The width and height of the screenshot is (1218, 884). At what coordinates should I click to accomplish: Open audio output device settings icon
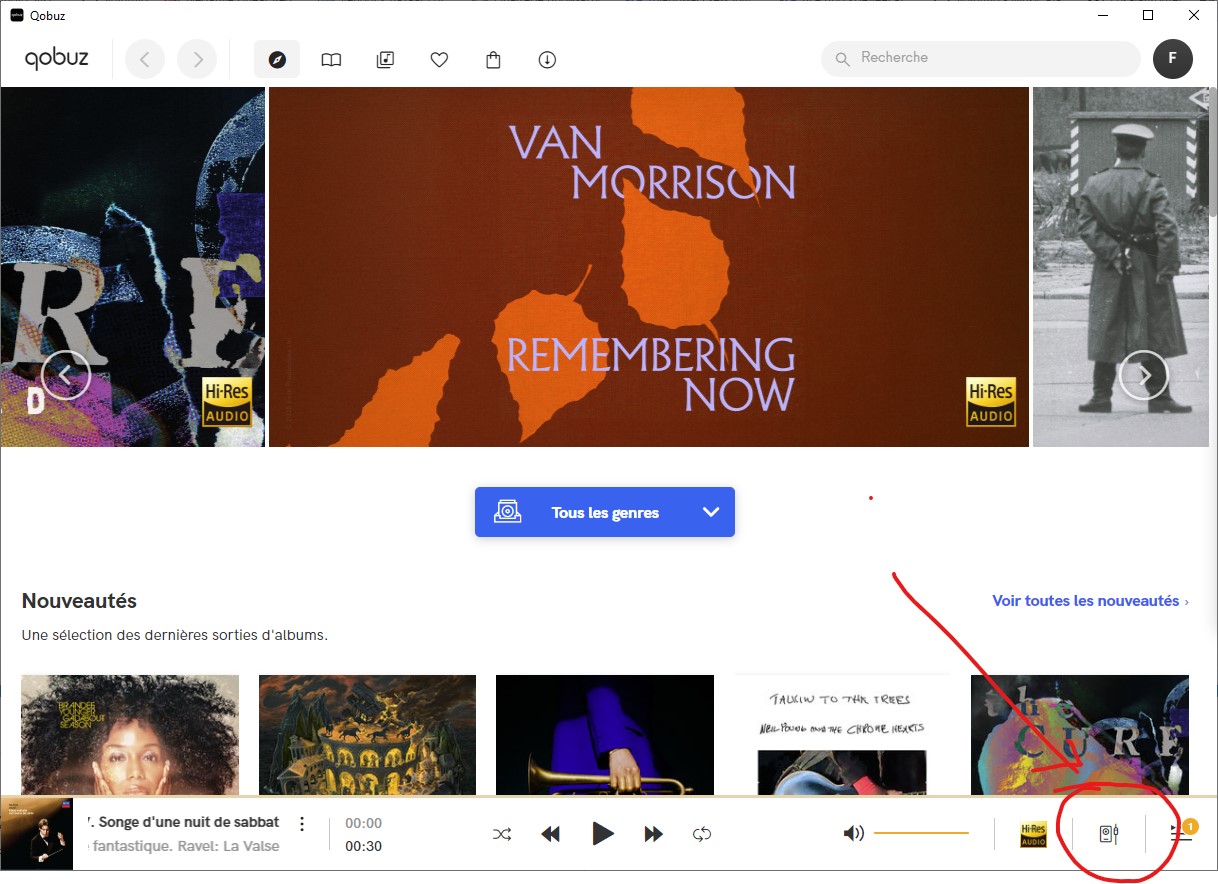[x=1108, y=833]
